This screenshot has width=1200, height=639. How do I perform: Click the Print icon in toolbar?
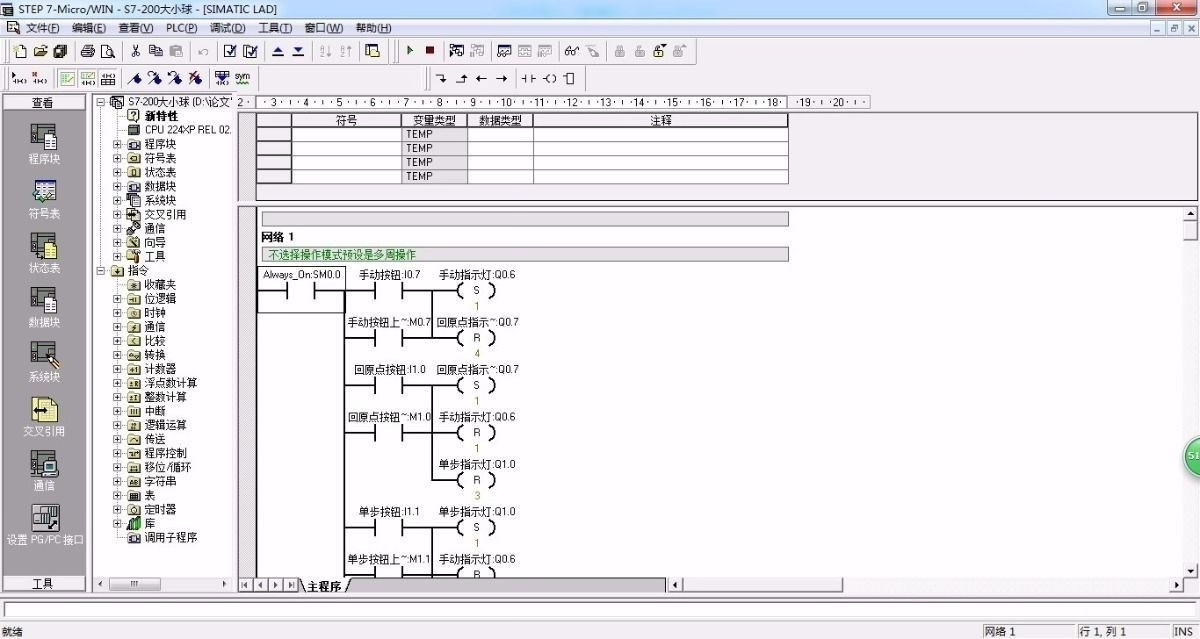[x=88, y=51]
